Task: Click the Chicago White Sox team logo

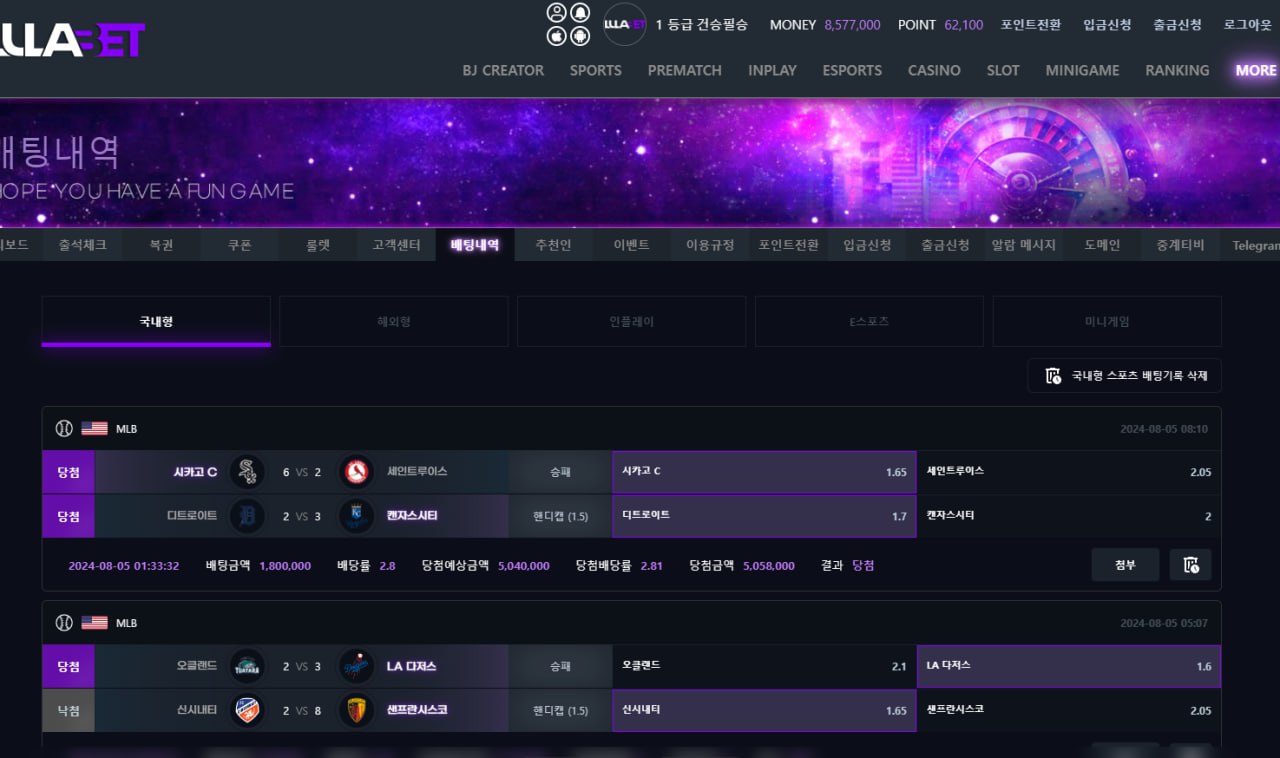Action: [247, 472]
